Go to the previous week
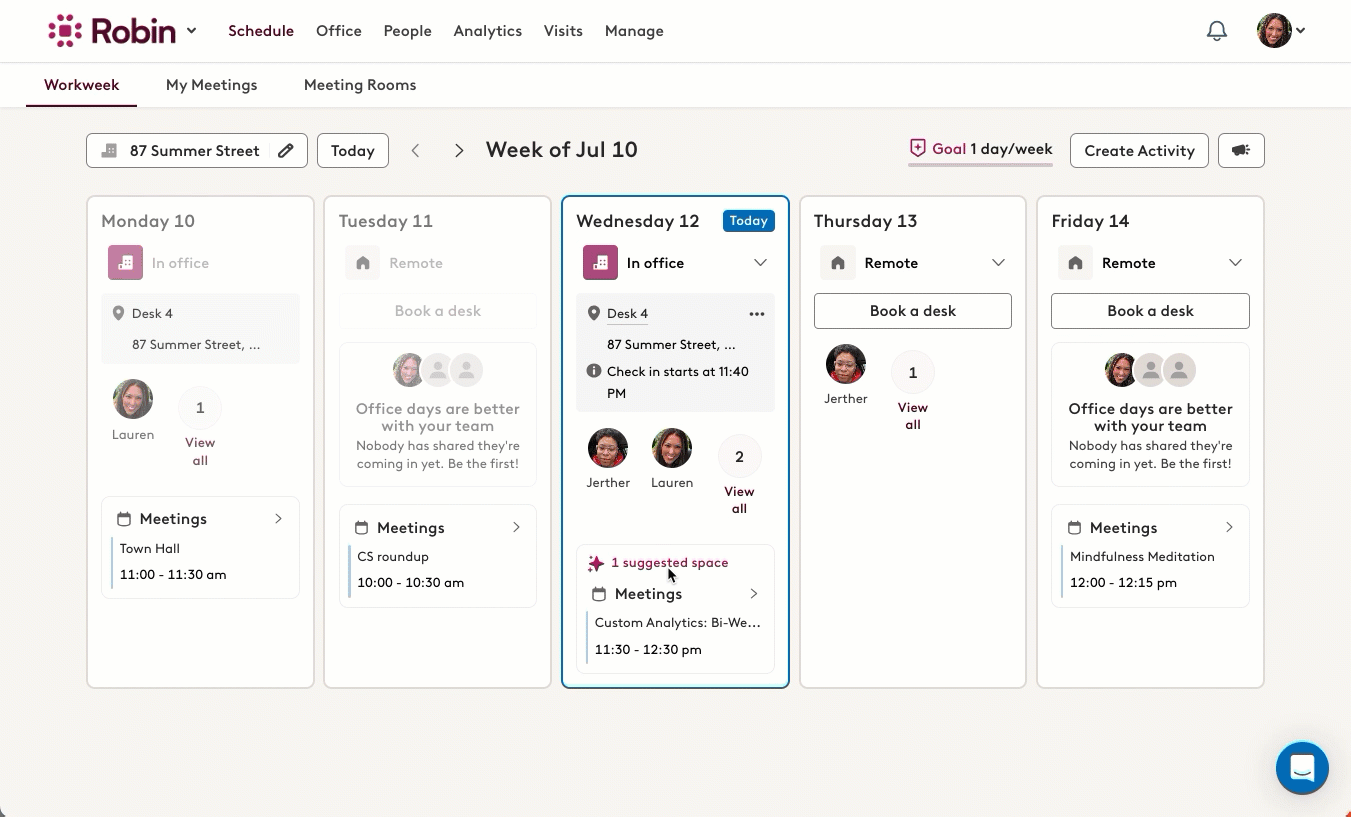 416,151
